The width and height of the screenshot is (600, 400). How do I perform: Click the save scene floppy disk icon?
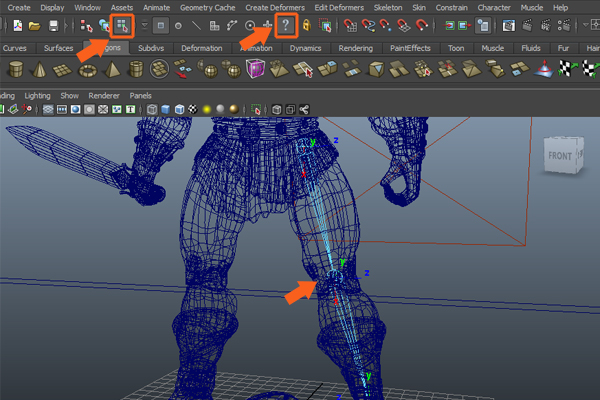pyautogui.click(x=52, y=25)
